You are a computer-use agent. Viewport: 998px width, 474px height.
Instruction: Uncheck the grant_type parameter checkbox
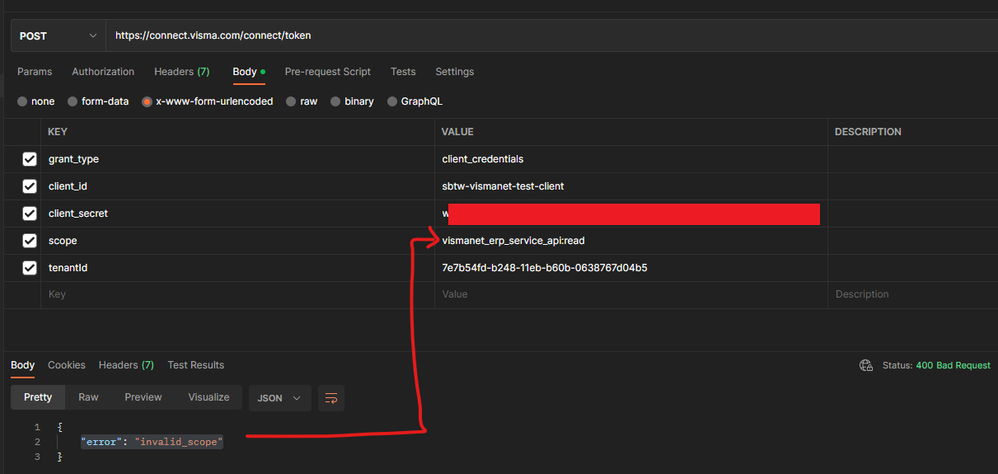click(29, 159)
